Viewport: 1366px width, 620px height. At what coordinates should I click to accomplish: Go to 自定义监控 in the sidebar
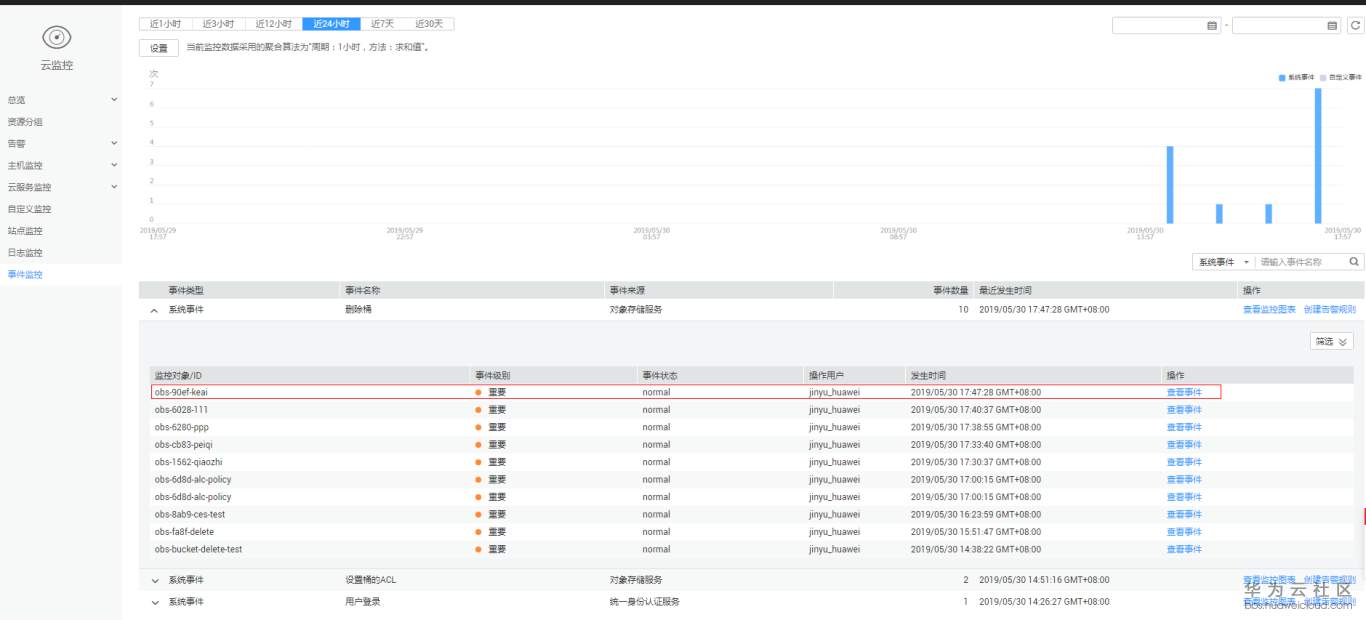click(x=29, y=209)
